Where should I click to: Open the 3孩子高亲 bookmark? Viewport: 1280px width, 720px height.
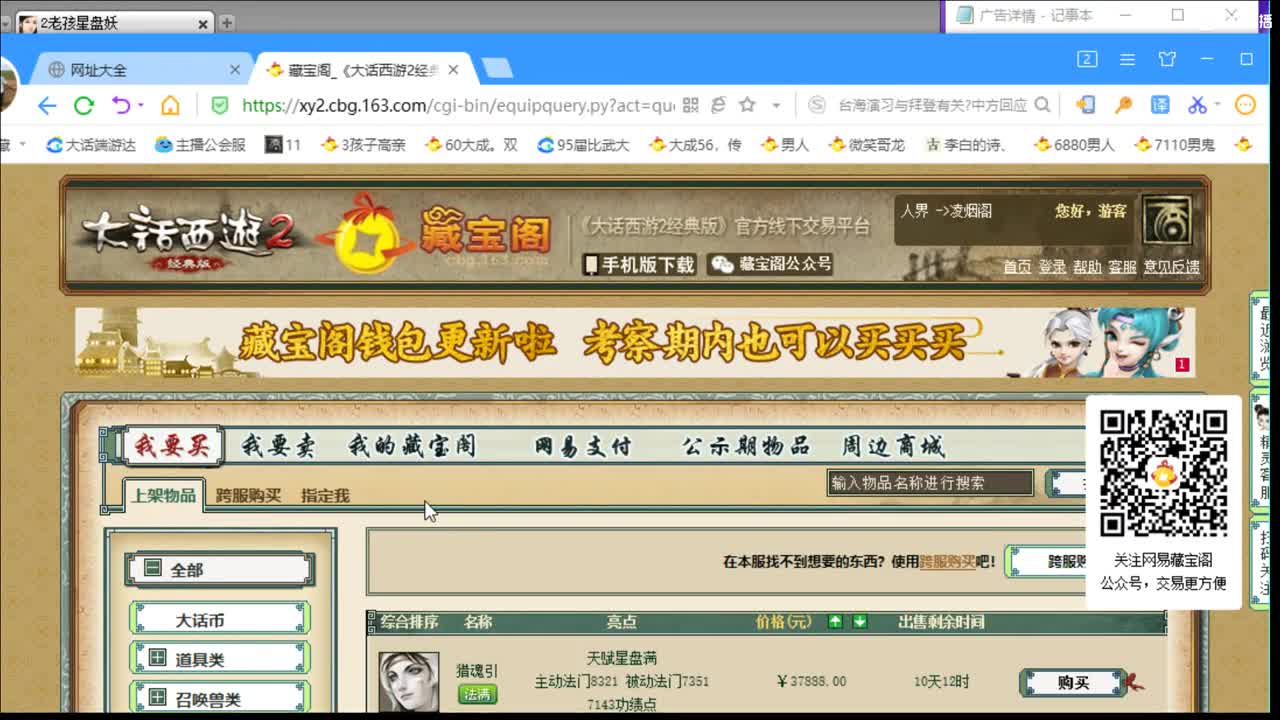pos(363,145)
